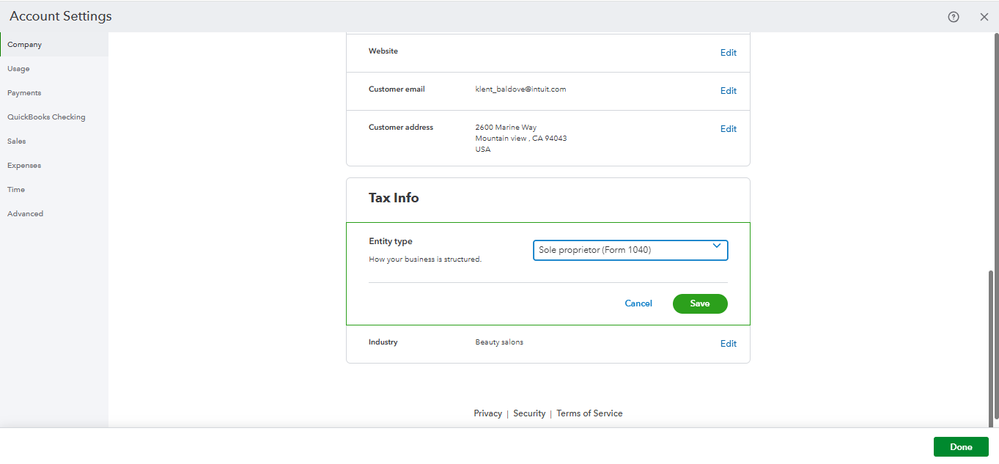Select the Sales tab
999x464 pixels.
coord(16,141)
